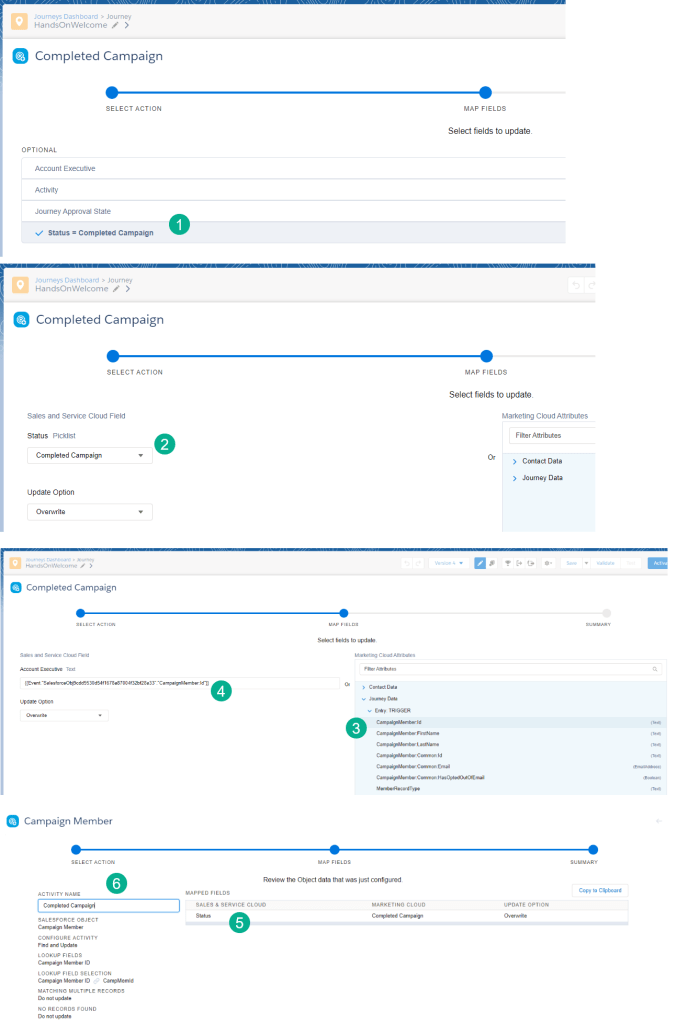Open the gear settings icon in toolbar
The image size is (677, 1023).
[547, 563]
